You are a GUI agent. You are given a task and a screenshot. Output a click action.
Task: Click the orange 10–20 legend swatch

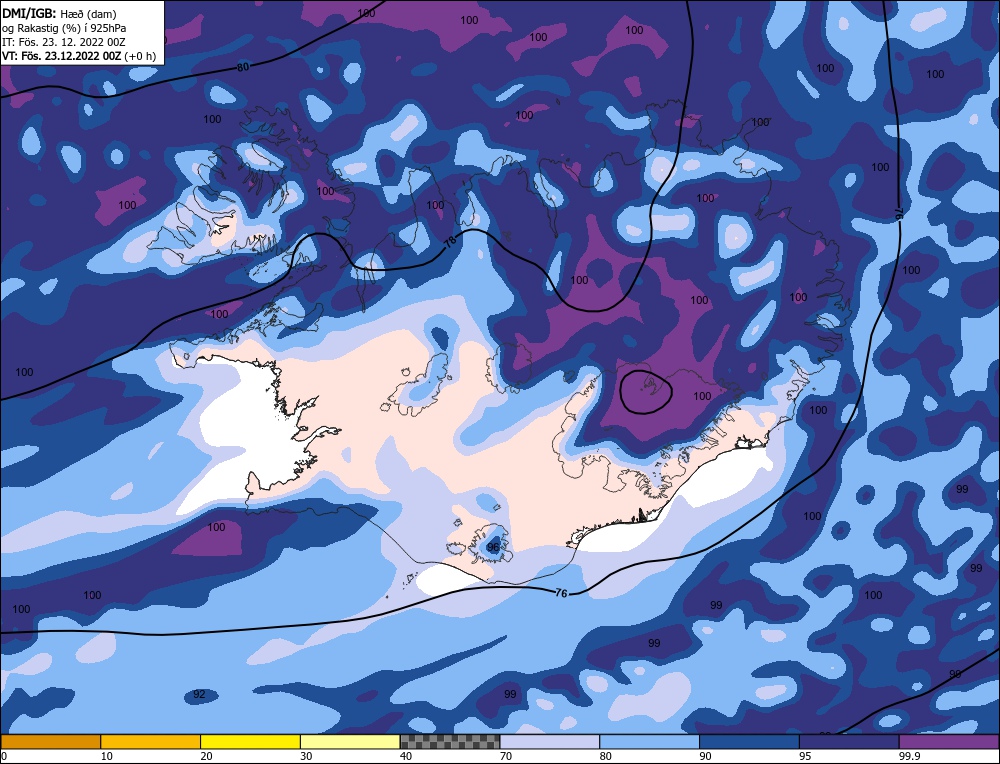tap(151, 742)
